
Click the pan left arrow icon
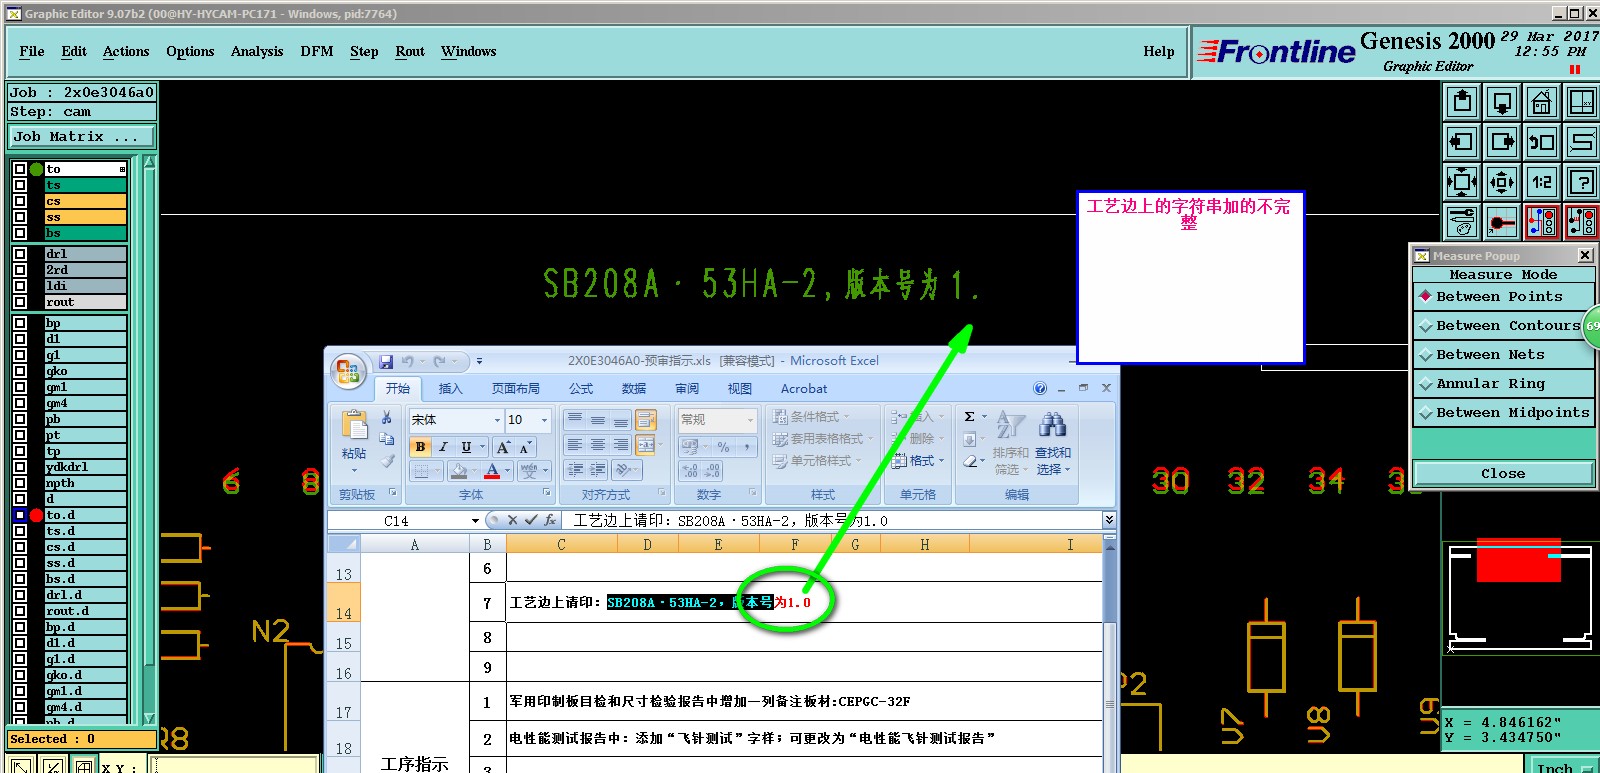(1462, 142)
